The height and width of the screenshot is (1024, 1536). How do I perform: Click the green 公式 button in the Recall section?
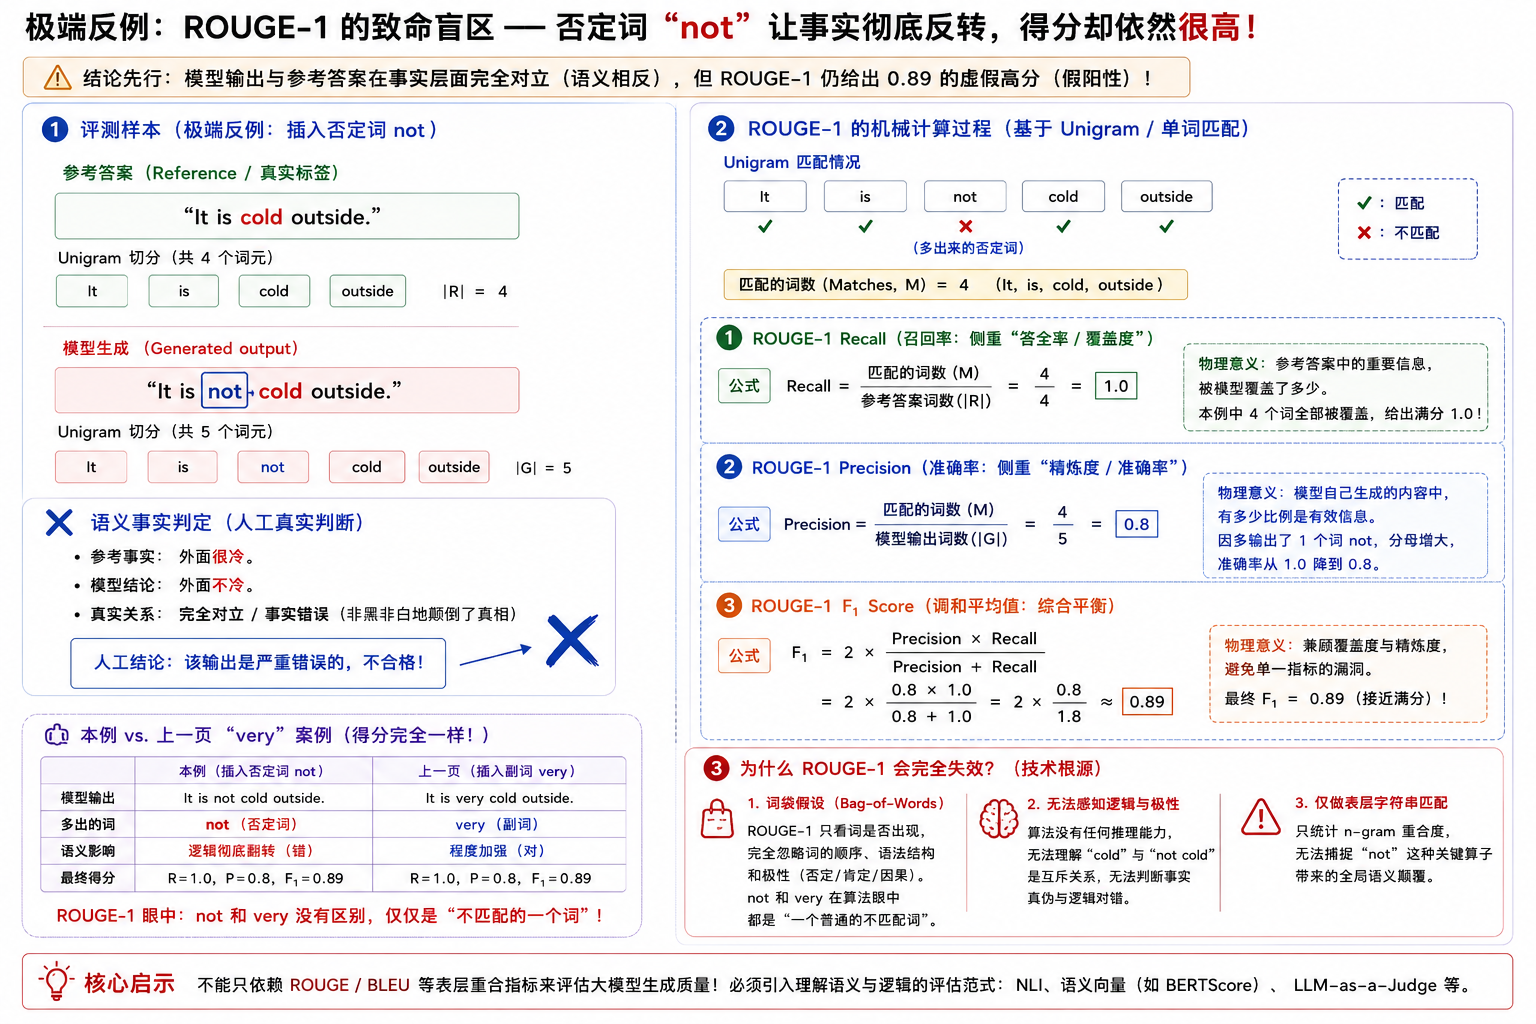pos(744,386)
